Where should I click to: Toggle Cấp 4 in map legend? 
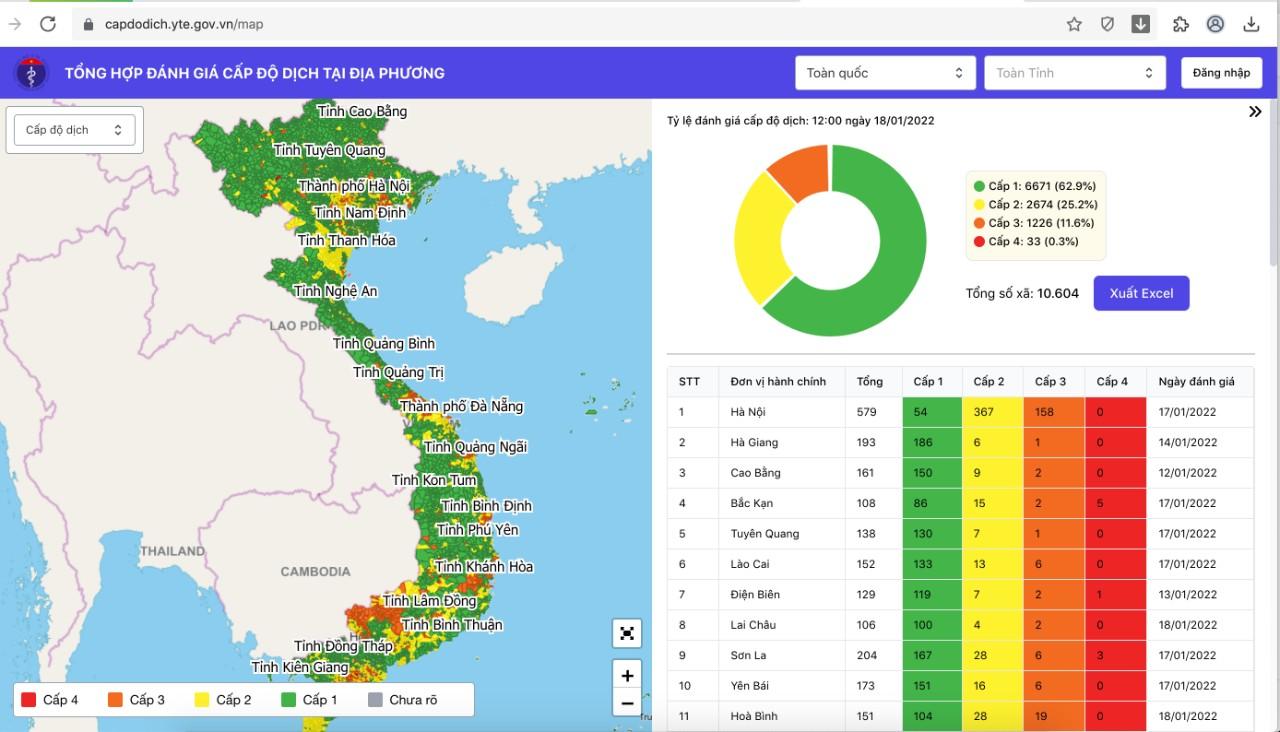[50, 700]
